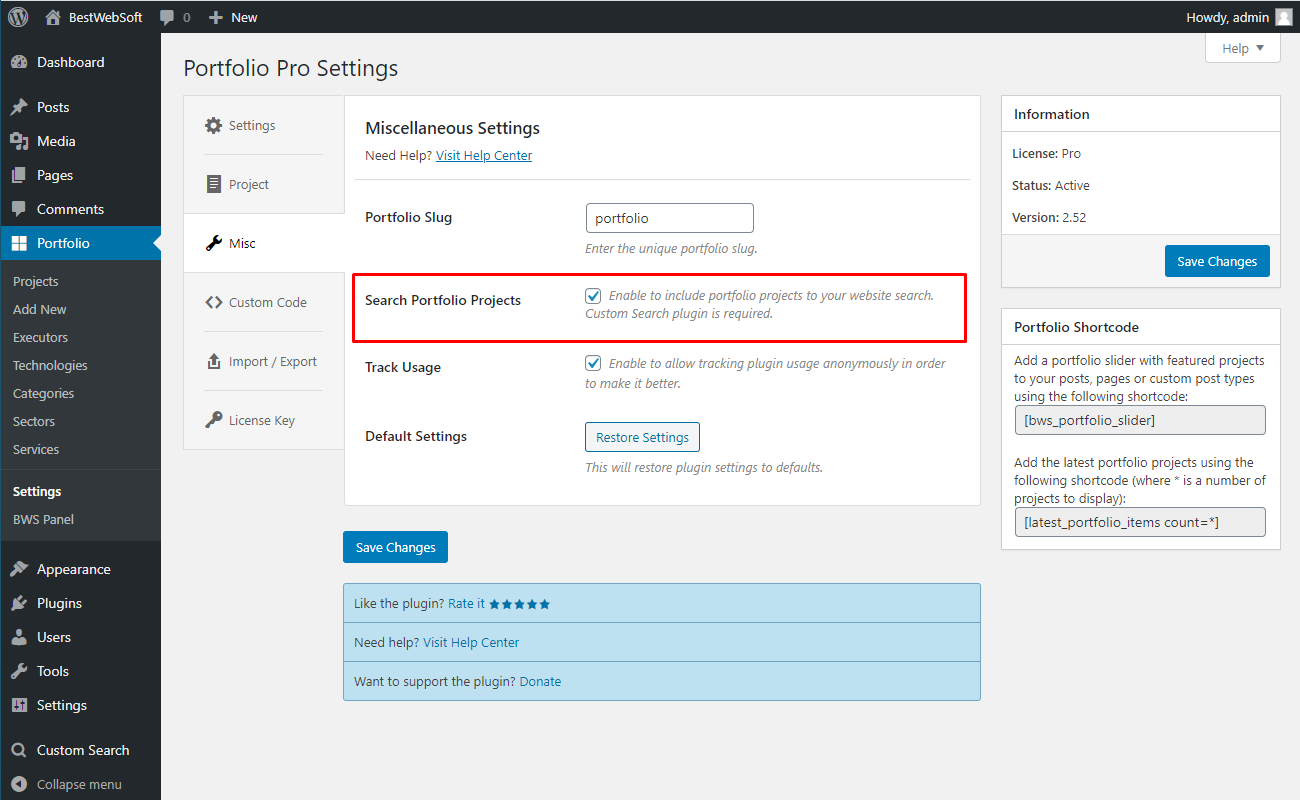The width and height of the screenshot is (1300, 800).
Task: Click Save Changes below the settings form
Action: click(x=395, y=547)
